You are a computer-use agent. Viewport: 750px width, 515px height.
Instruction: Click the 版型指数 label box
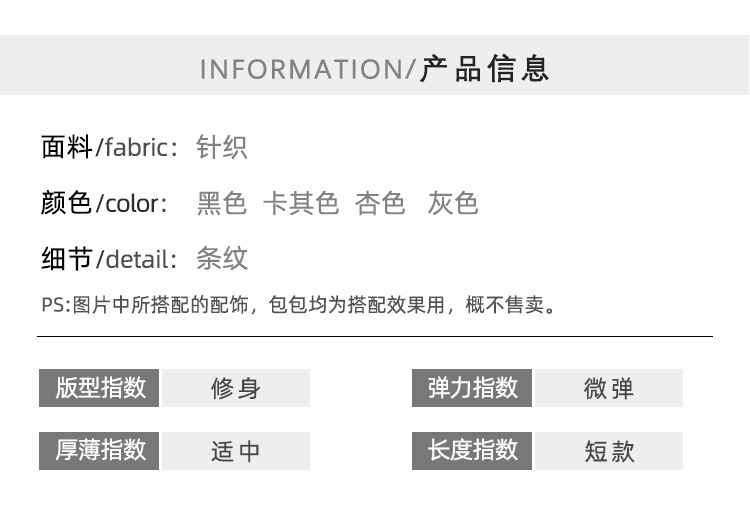pyautogui.click(x=99, y=388)
